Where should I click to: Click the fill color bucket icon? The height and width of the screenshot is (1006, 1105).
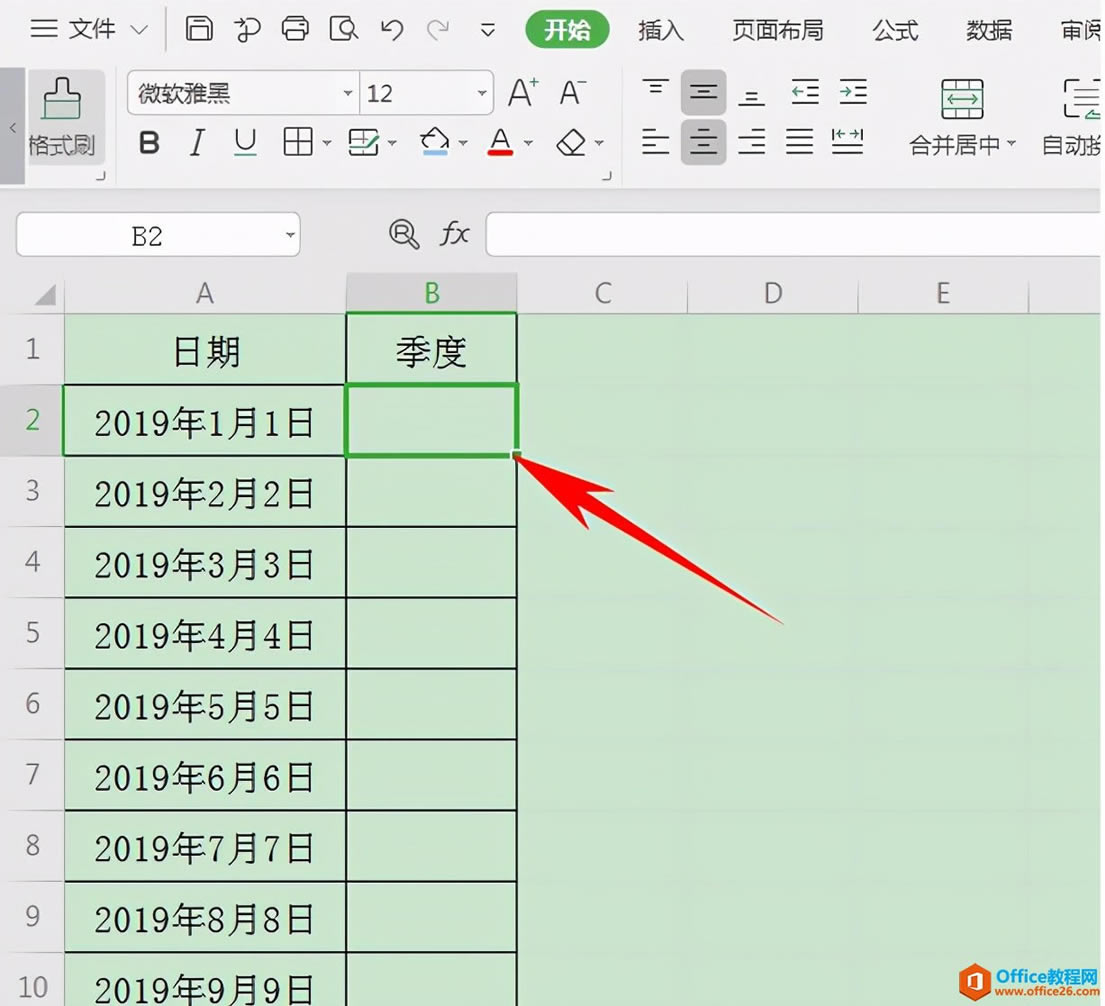(x=435, y=142)
